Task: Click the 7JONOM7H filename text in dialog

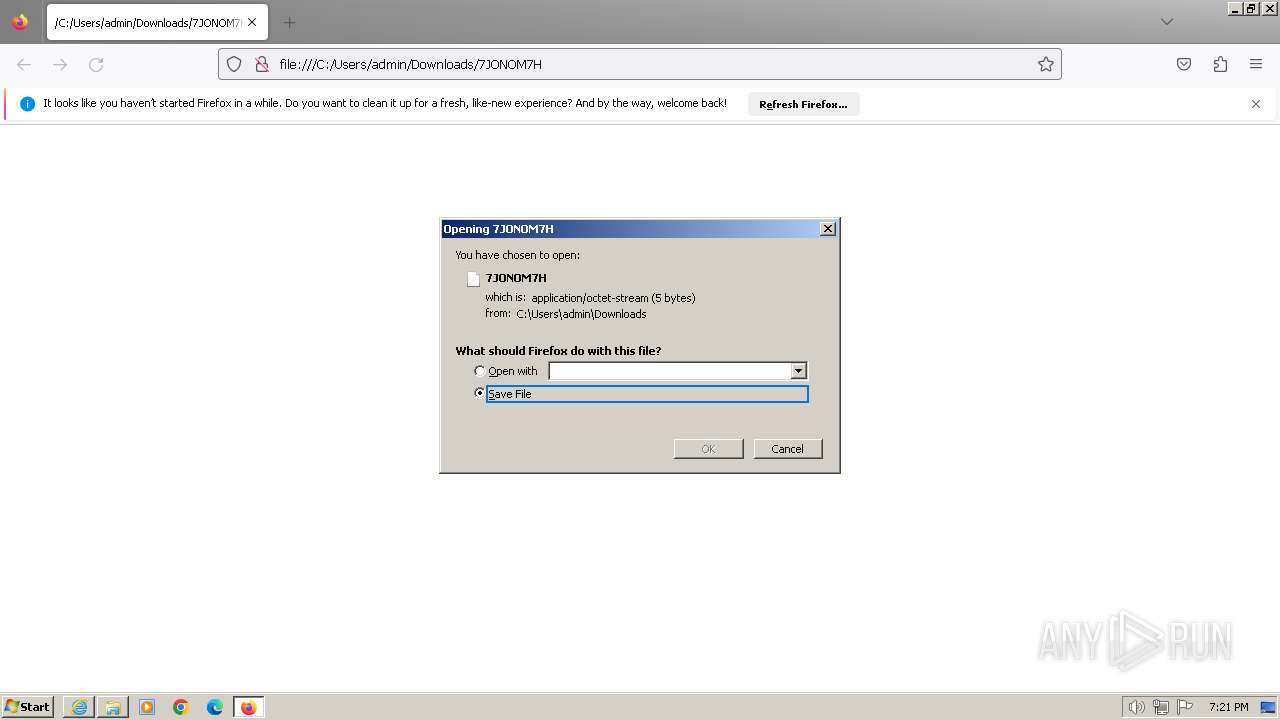Action: pos(516,278)
